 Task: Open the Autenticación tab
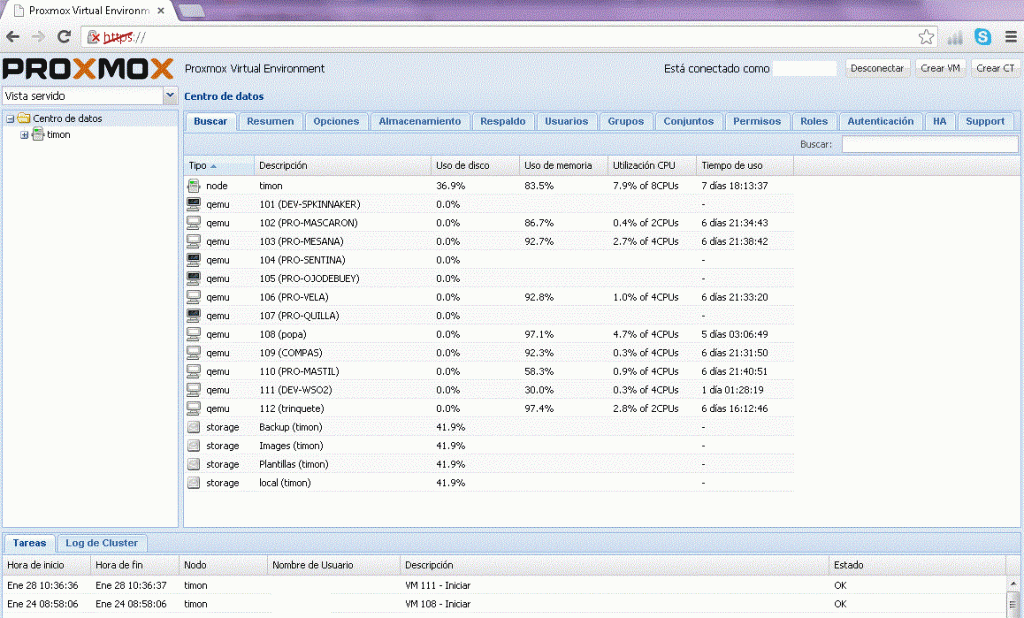[880, 122]
